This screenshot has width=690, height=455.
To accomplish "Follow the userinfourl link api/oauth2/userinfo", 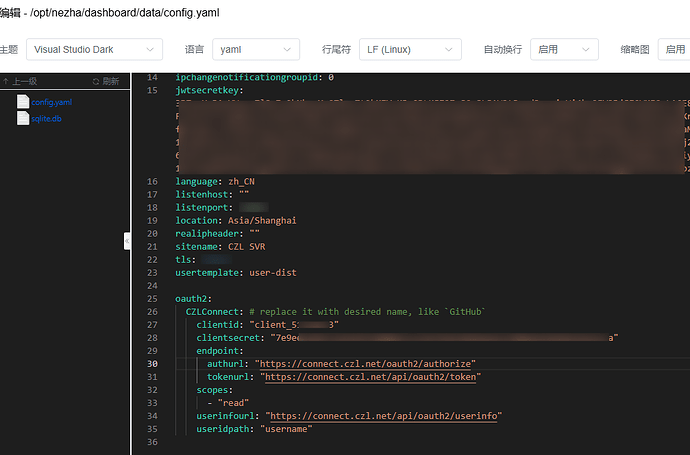I will 383,416.
